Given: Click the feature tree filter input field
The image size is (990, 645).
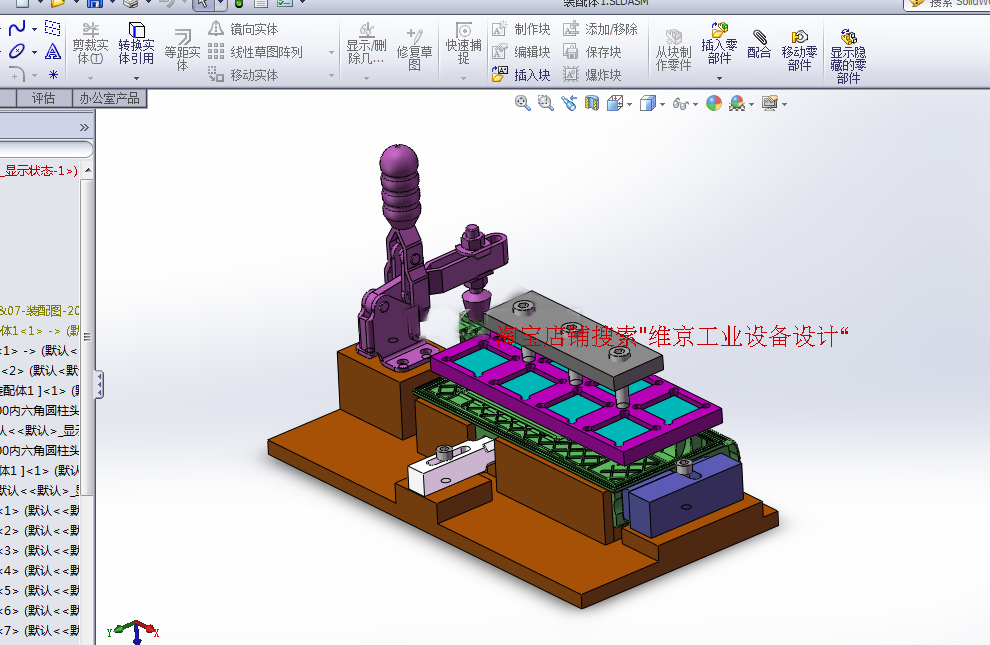Looking at the screenshot, I should click(45, 150).
